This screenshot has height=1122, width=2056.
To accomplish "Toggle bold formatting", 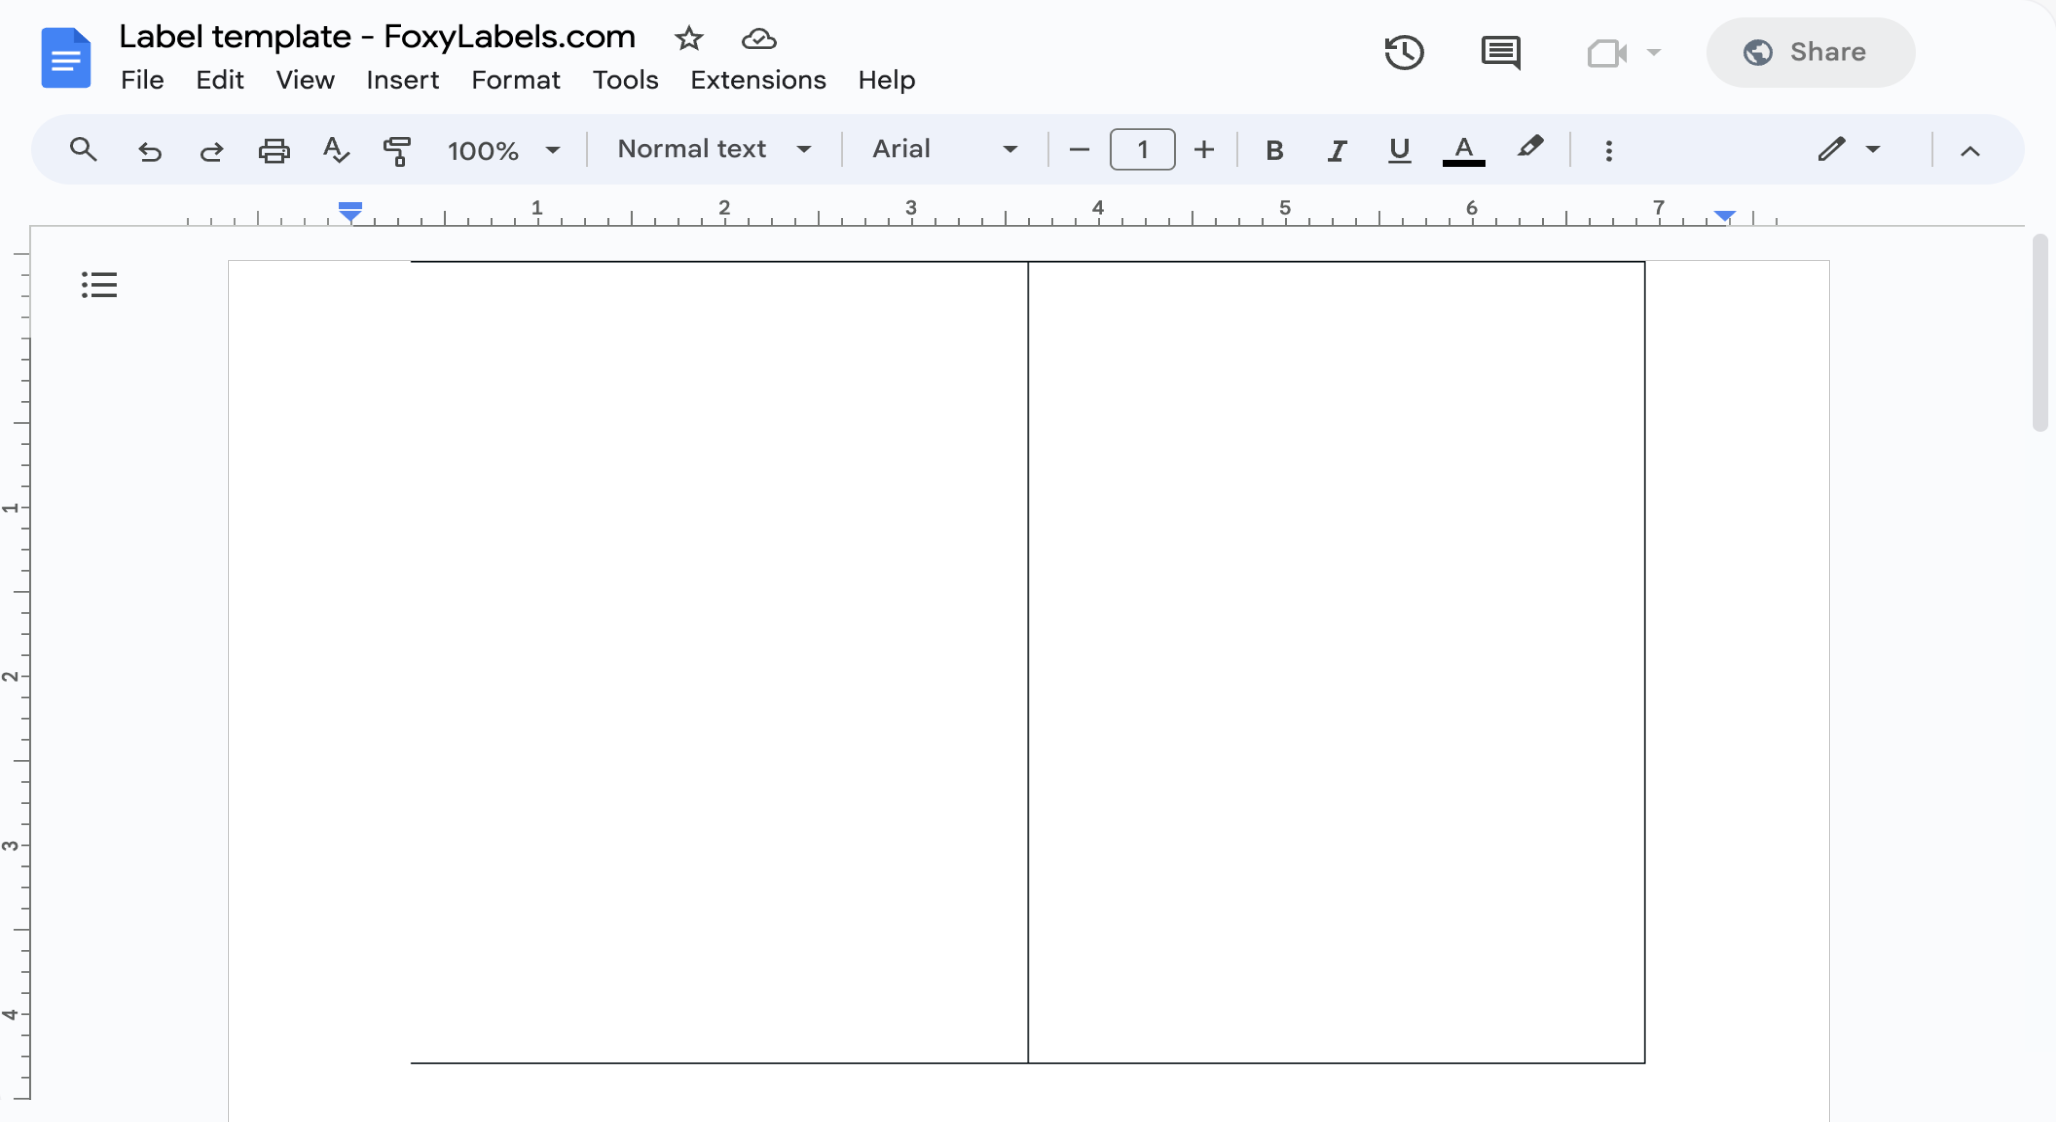I will point(1274,150).
